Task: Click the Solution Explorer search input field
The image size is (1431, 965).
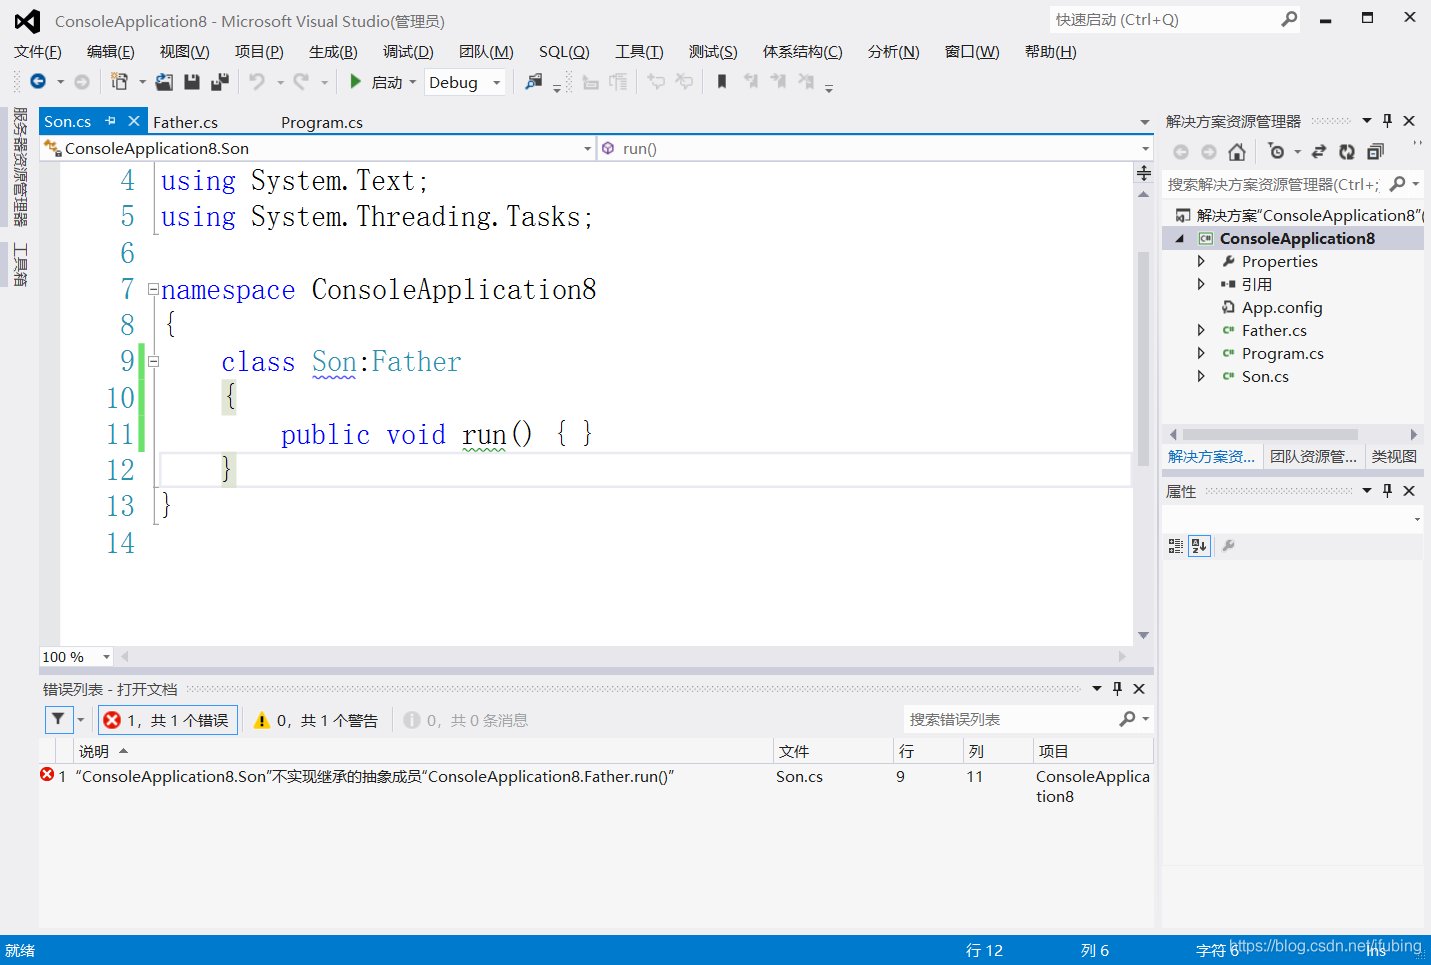Action: tap(1274, 184)
